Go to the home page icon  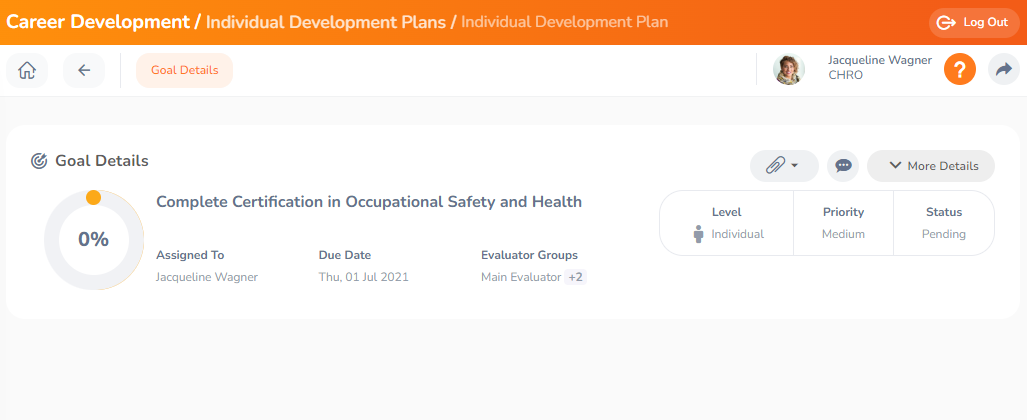(x=27, y=70)
